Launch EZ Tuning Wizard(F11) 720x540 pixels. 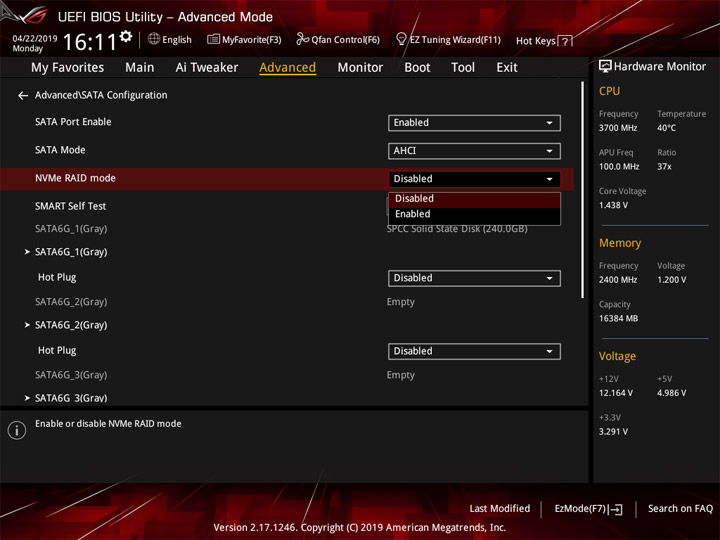tap(449, 39)
